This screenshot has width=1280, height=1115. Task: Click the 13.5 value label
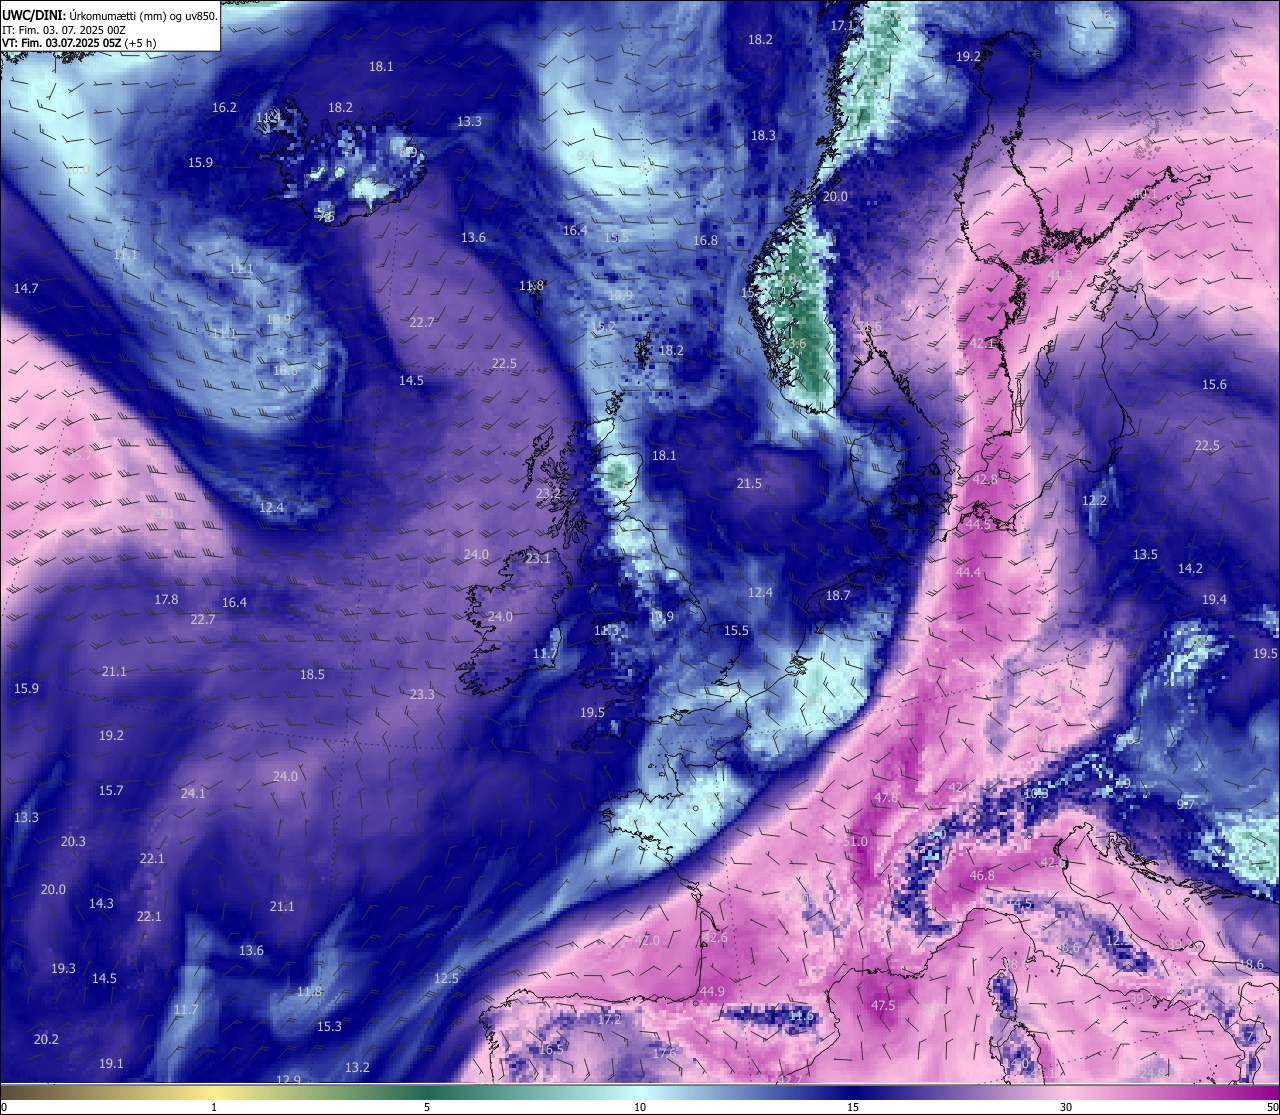(1145, 554)
